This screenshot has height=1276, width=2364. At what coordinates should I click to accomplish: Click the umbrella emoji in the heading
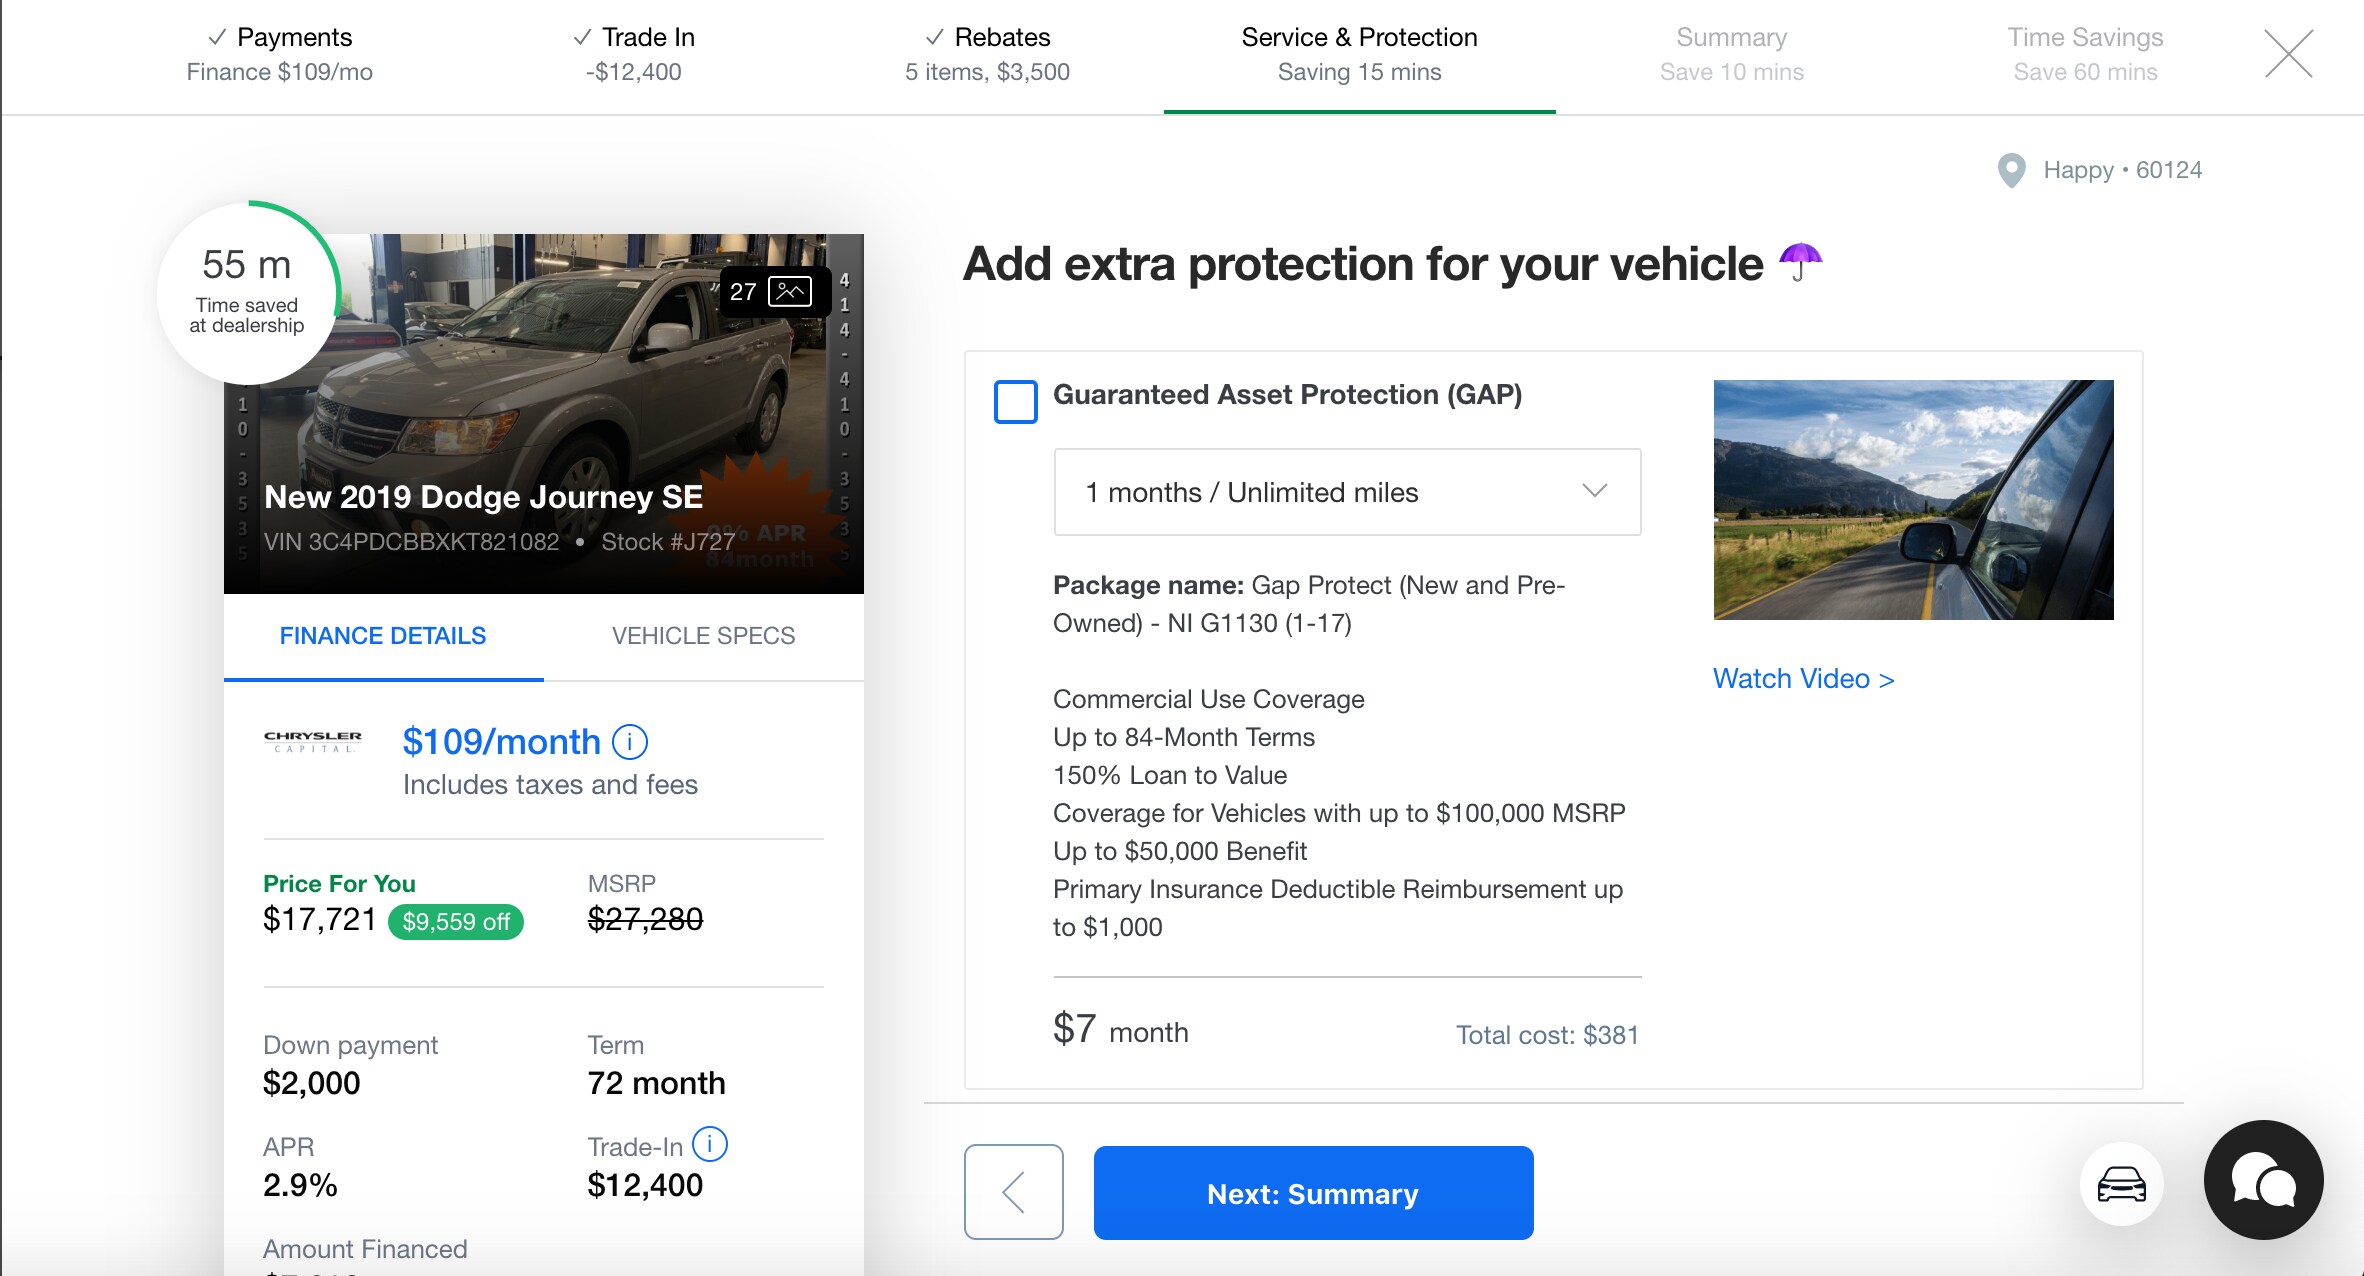(1802, 263)
